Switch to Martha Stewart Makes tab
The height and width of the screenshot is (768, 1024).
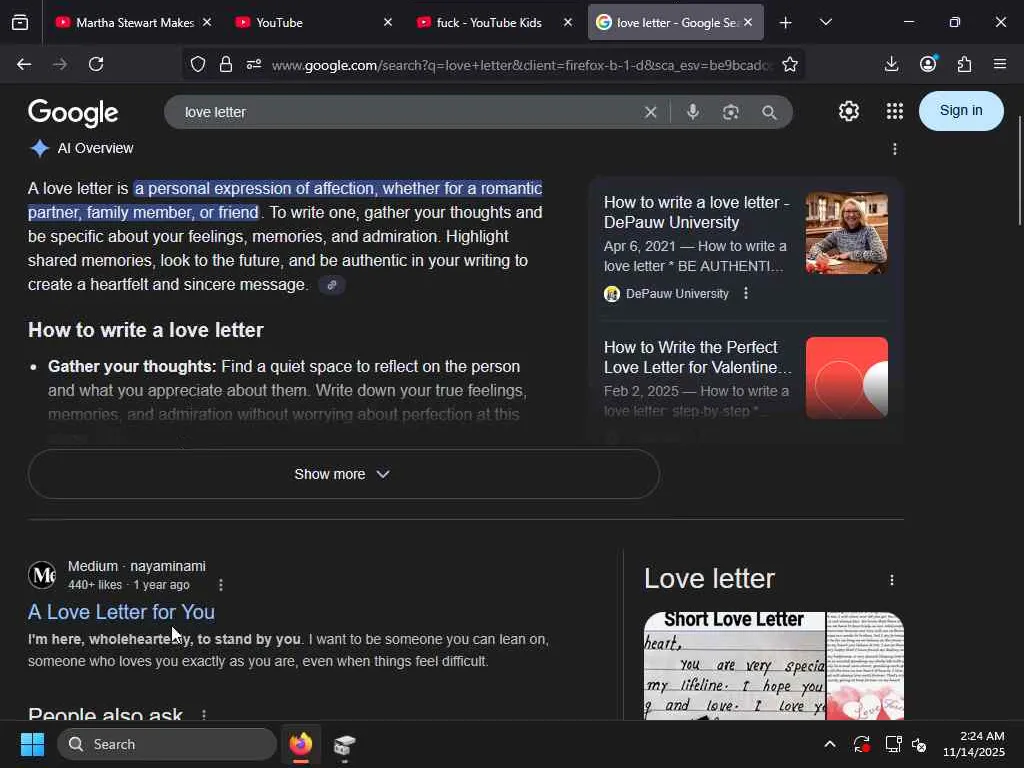pos(133,23)
